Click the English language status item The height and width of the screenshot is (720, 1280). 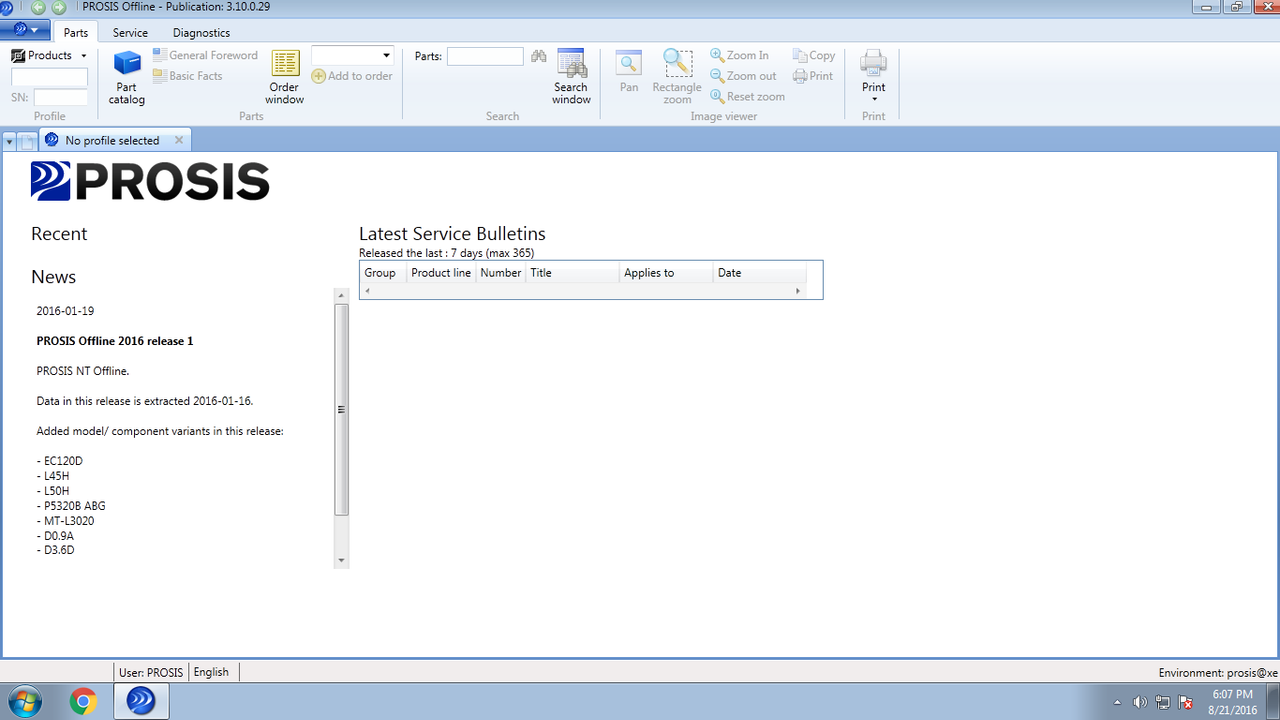point(211,672)
